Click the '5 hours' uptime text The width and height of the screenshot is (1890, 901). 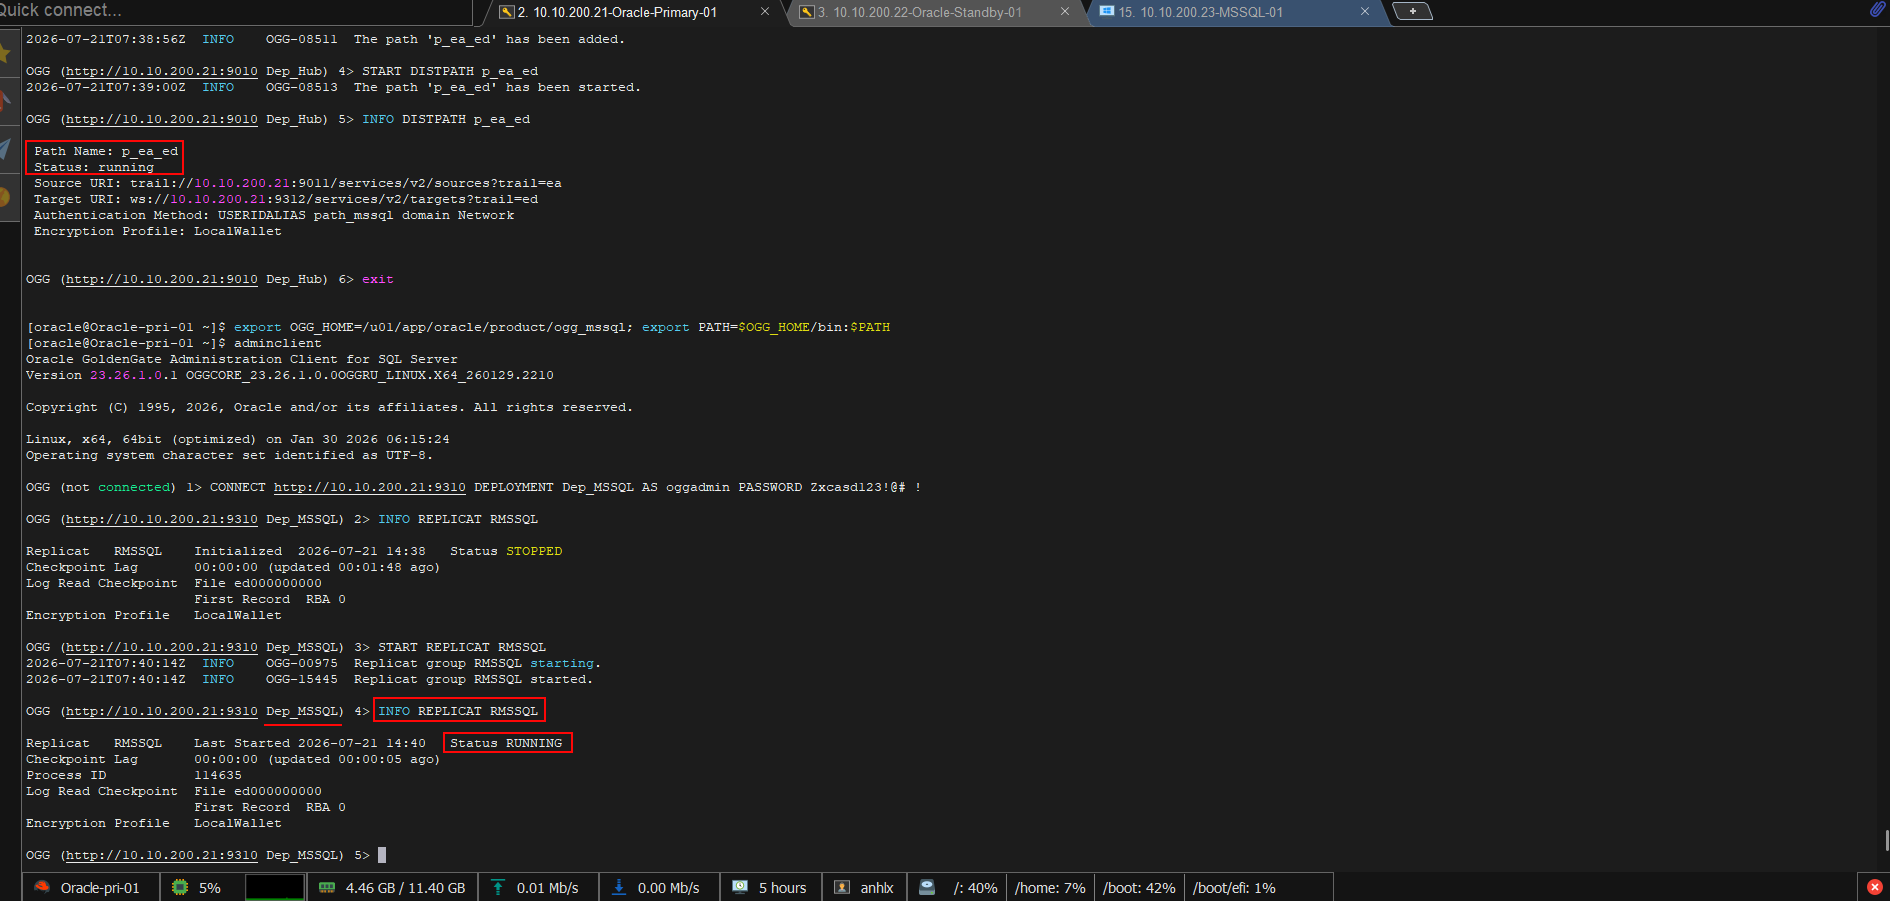click(x=782, y=887)
